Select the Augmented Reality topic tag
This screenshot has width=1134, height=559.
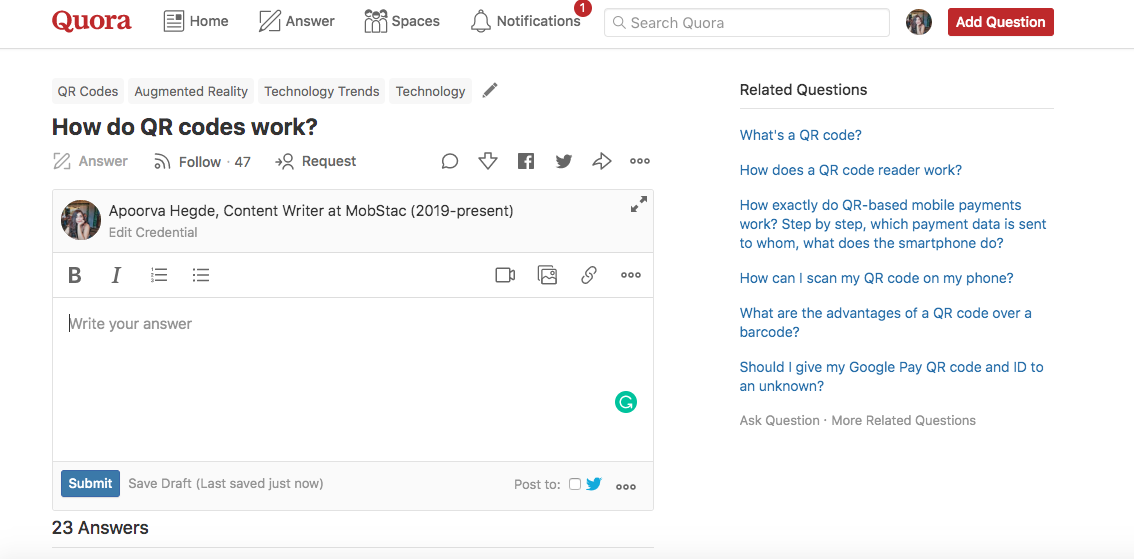(191, 91)
